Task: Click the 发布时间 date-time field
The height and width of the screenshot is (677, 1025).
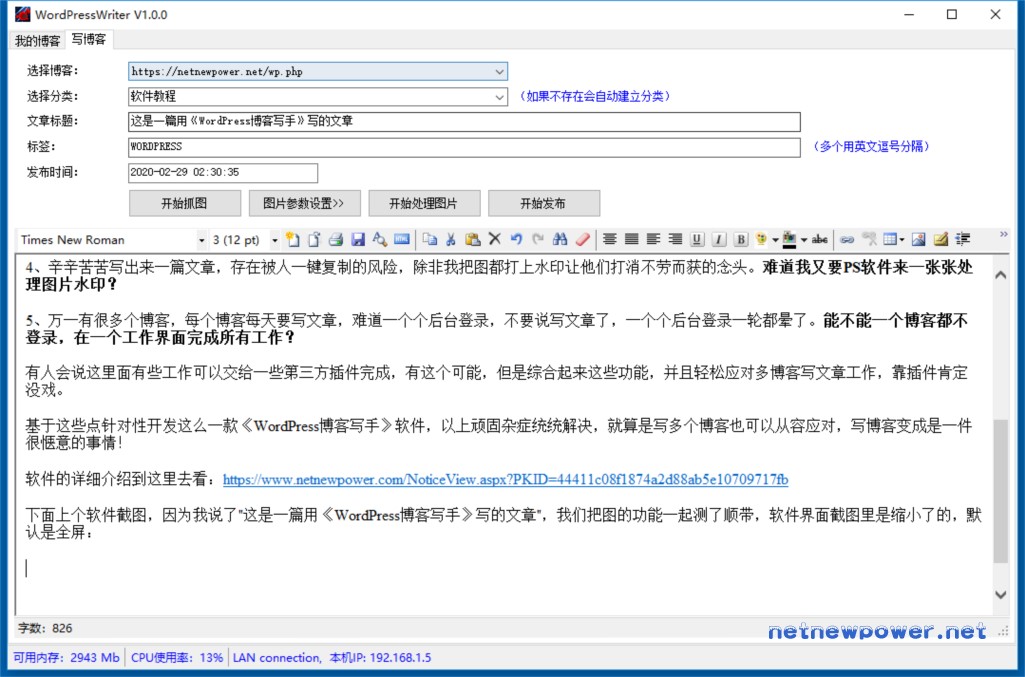Action: [223, 173]
